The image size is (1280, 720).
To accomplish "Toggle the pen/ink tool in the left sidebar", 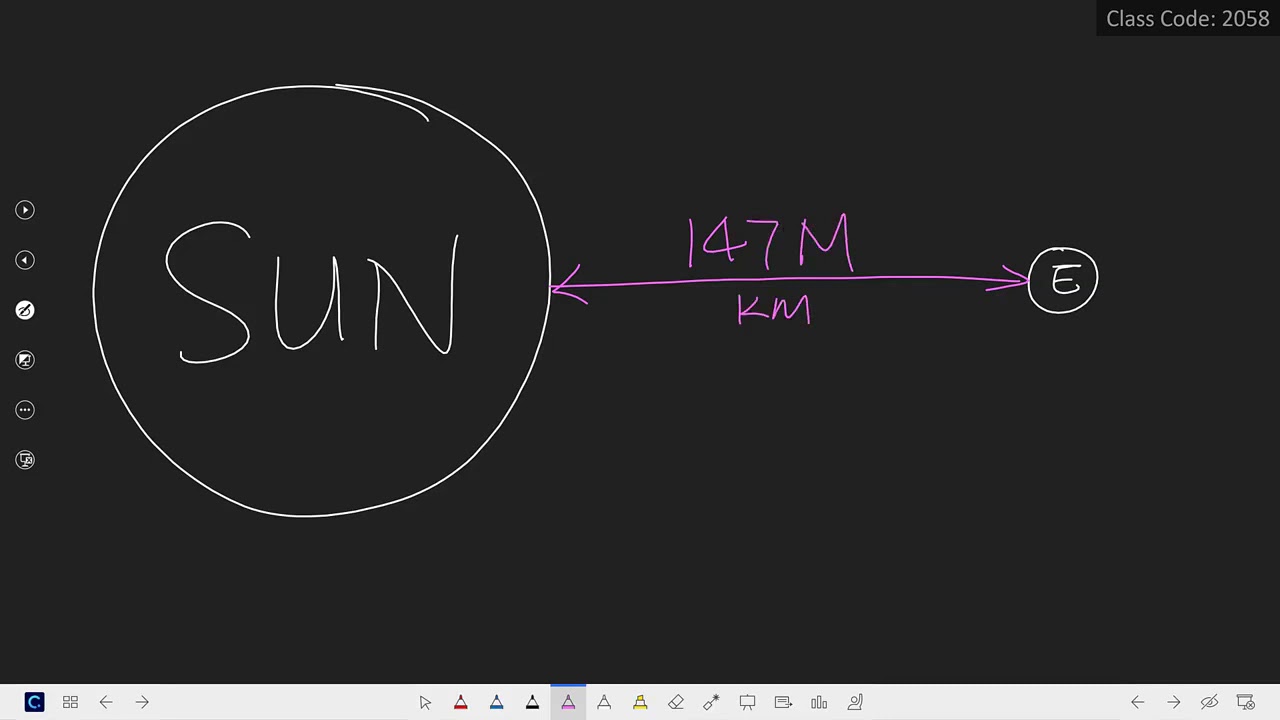I will coord(25,310).
